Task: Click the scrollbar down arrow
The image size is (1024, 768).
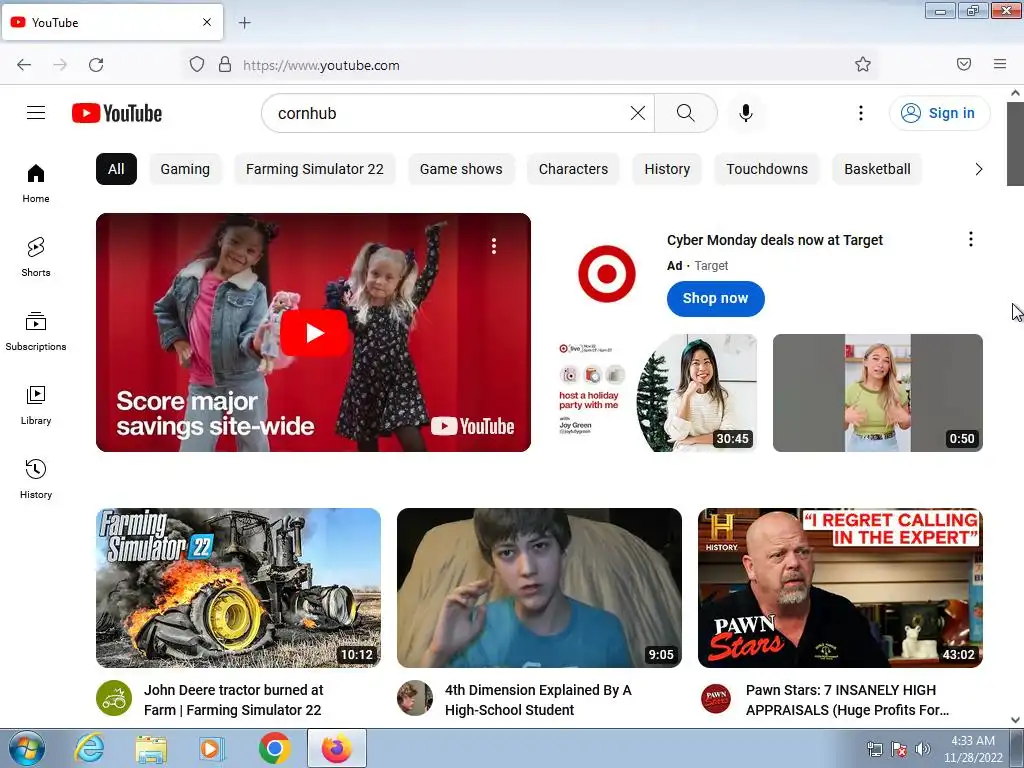Action: [x=1015, y=720]
